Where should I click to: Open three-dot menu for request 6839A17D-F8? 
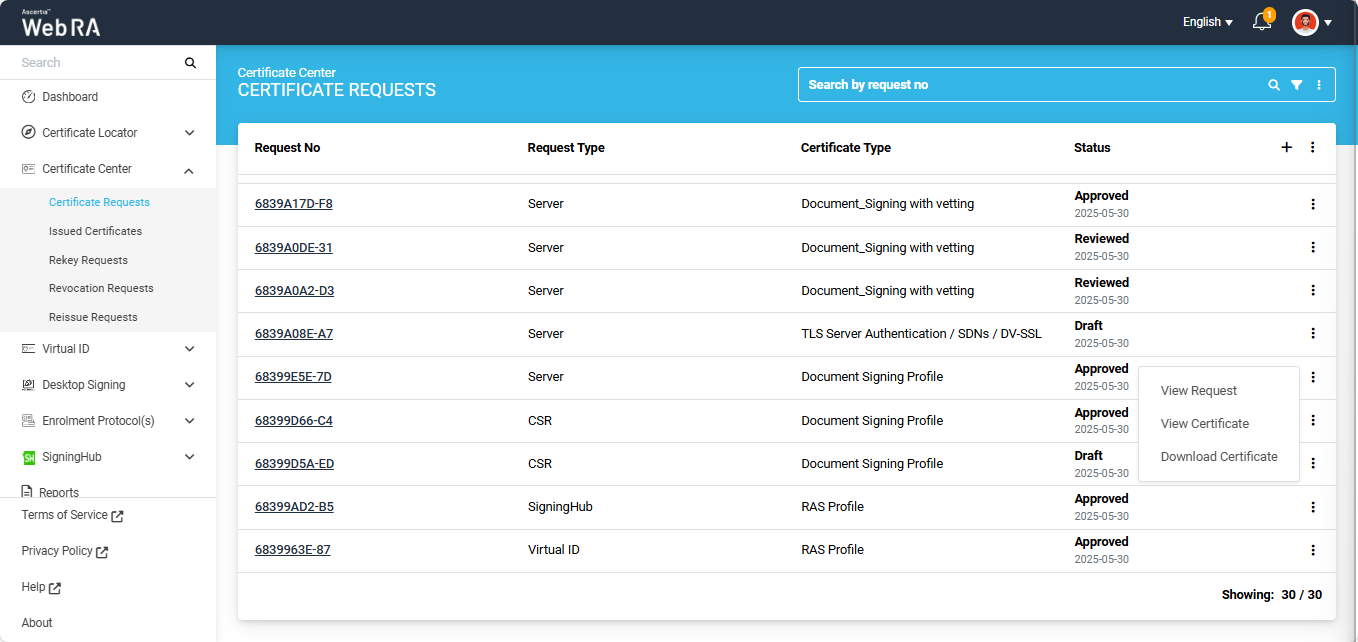point(1312,204)
